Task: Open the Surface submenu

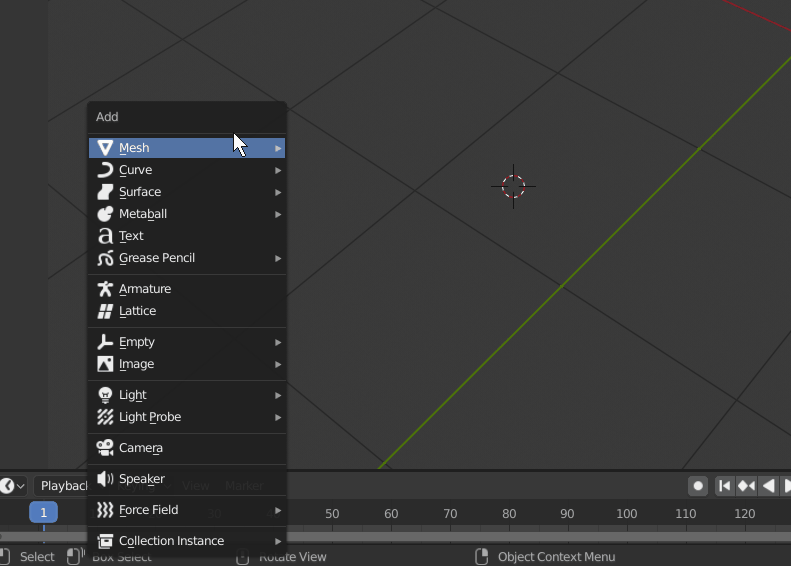Action: pos(187,192)
